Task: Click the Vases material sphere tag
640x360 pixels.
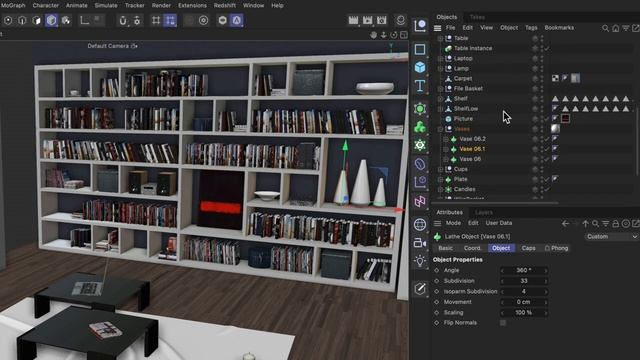Action: (x=555, y=129)
